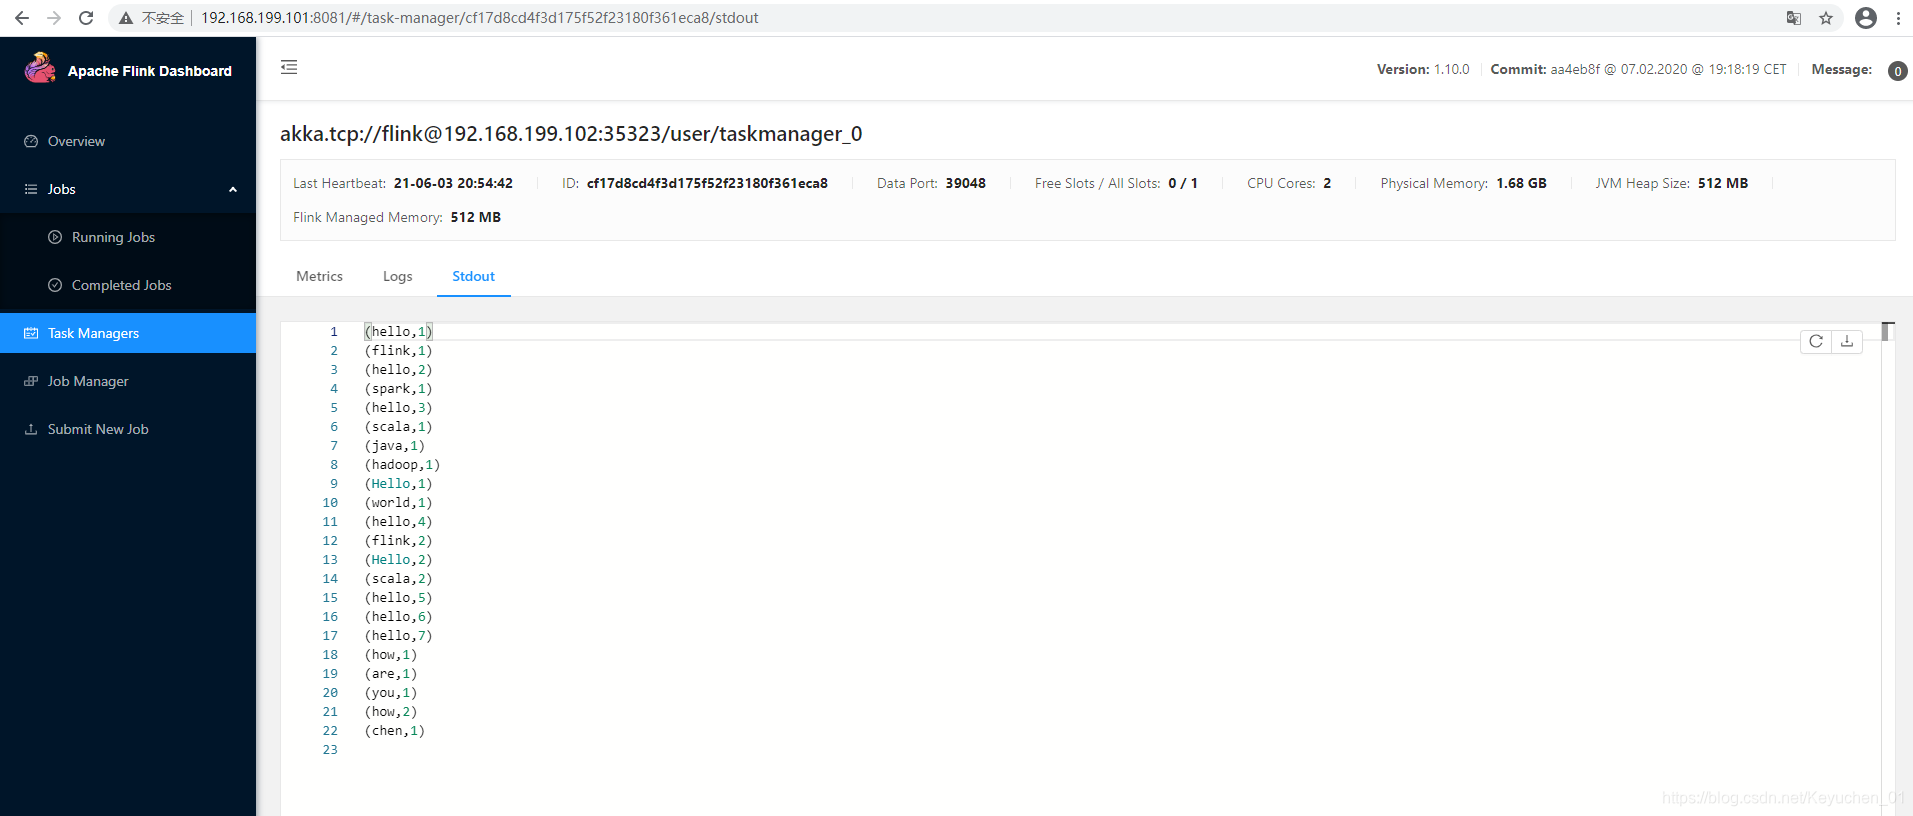The height and width of the screenshot is (816, 1913).
Task: Click the output line (chen,1)
Action: click(x=395, y=730)
